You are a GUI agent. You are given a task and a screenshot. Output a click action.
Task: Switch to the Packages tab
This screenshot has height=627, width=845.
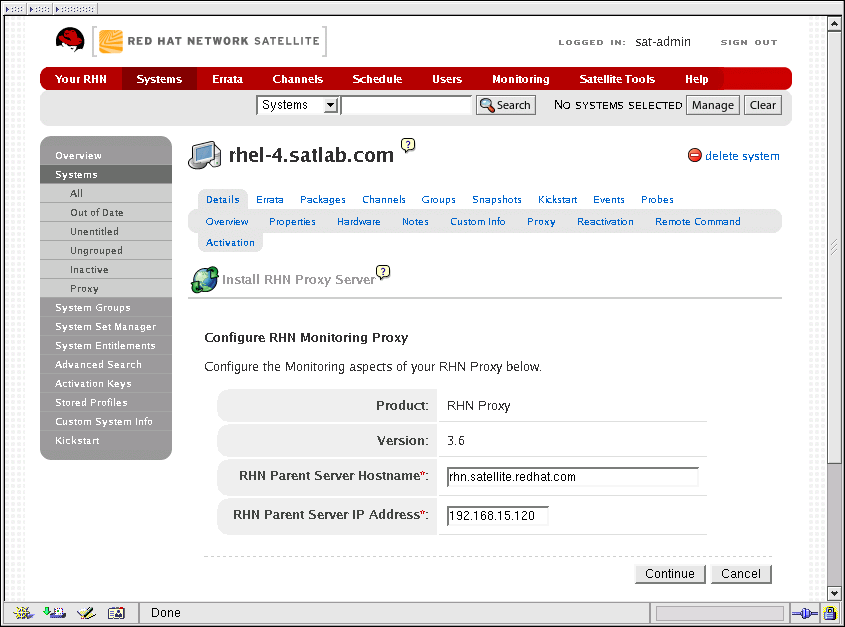pyautogui.click(x=323, y=199)
